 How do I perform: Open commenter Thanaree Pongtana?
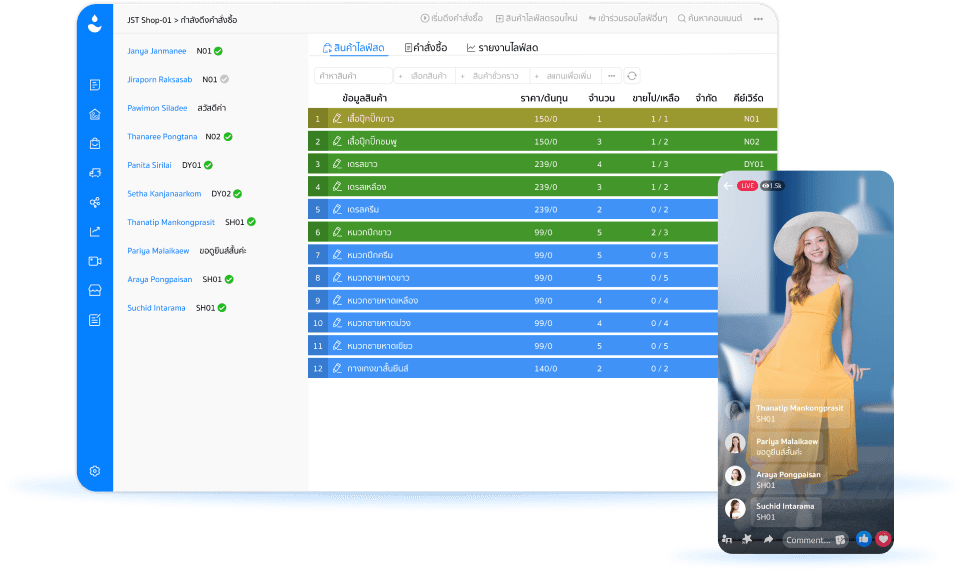point(162,137)
